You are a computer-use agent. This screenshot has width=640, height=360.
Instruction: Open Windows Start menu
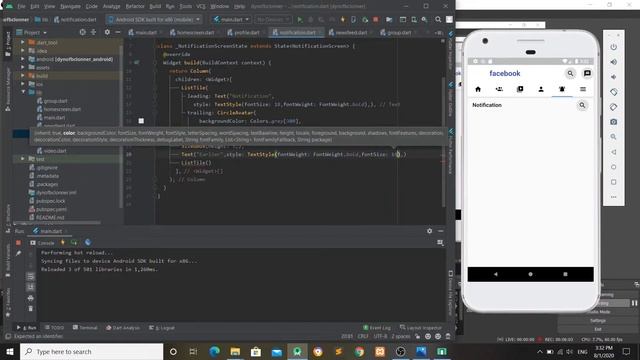tap(10, 351)
